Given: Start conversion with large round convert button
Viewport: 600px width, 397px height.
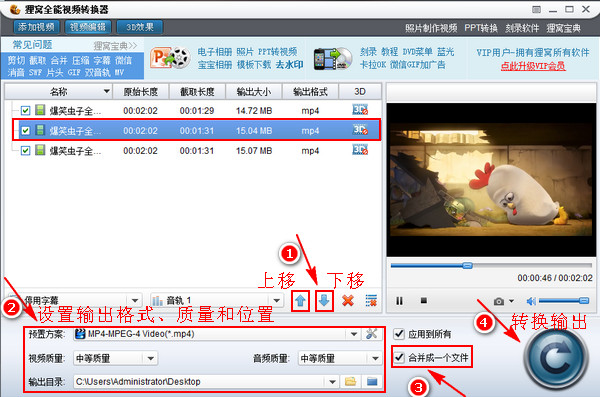Looking at the screenshot, I should 555,358.
